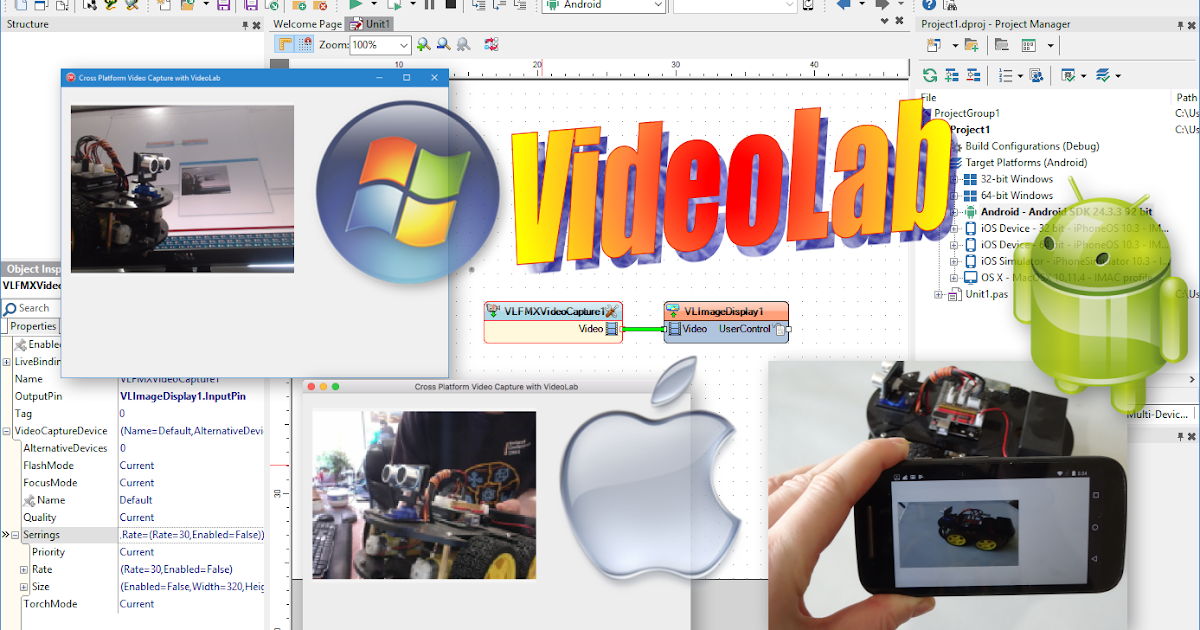
Task: Unpin the Structure panel
Action: pos(243,23)
